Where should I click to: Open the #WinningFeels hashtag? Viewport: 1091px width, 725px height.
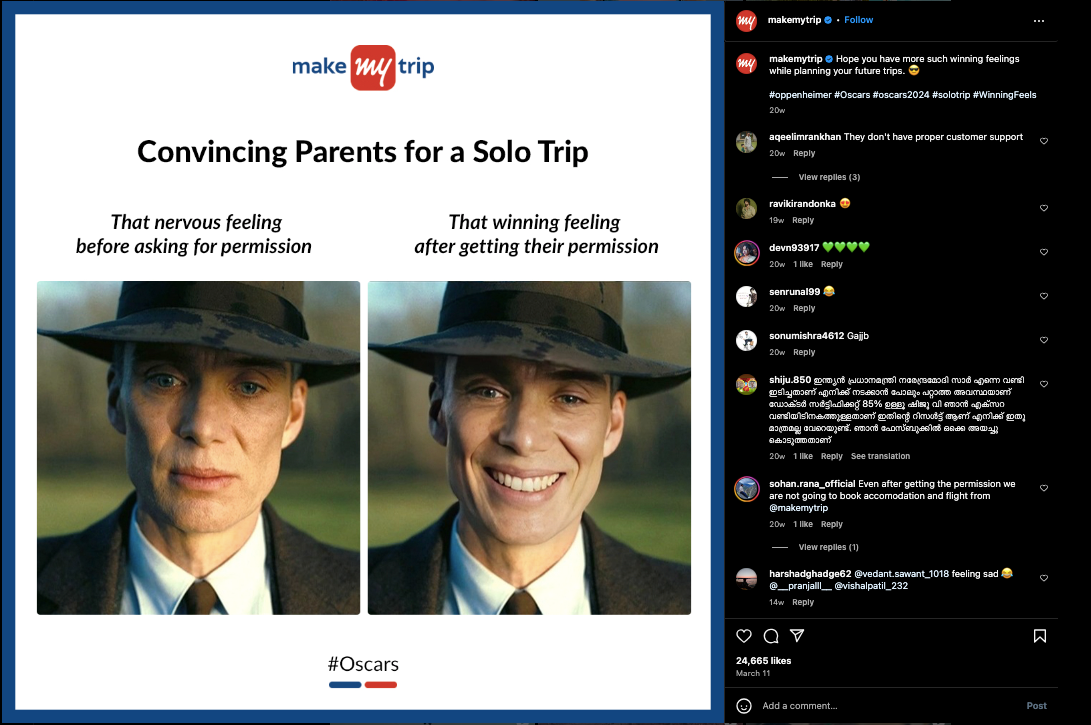coord(1004,95)
